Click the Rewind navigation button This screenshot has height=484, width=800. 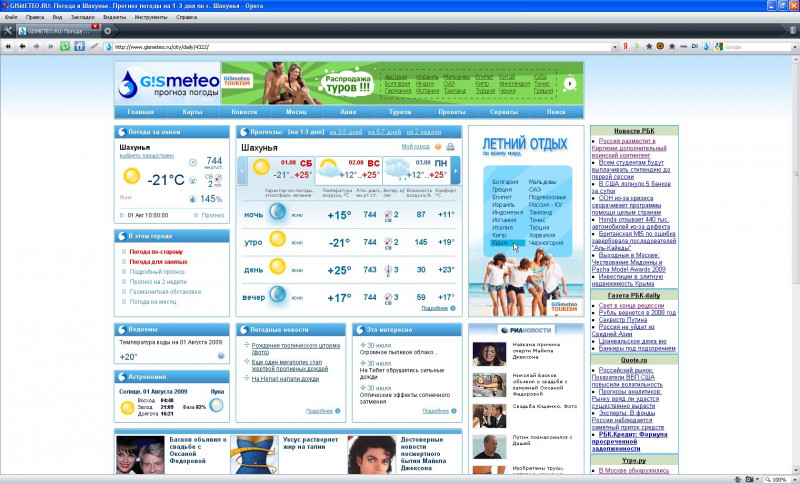click(x=8, y=46)
